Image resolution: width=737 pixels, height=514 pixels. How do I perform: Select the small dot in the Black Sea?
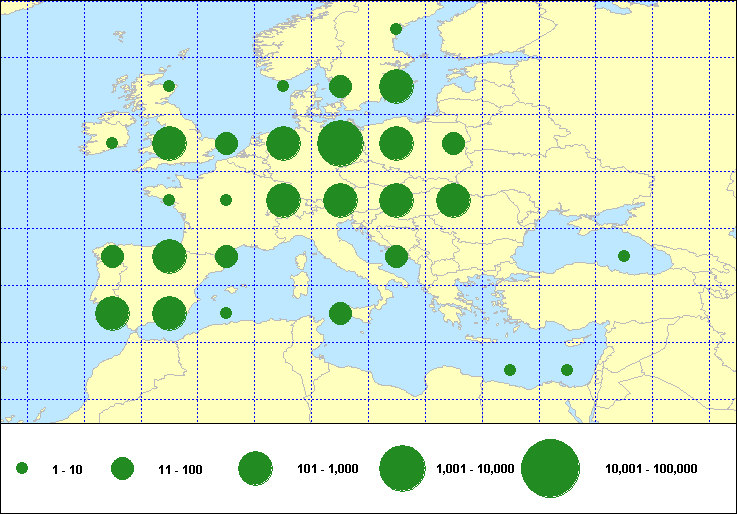tap(624, 256)
